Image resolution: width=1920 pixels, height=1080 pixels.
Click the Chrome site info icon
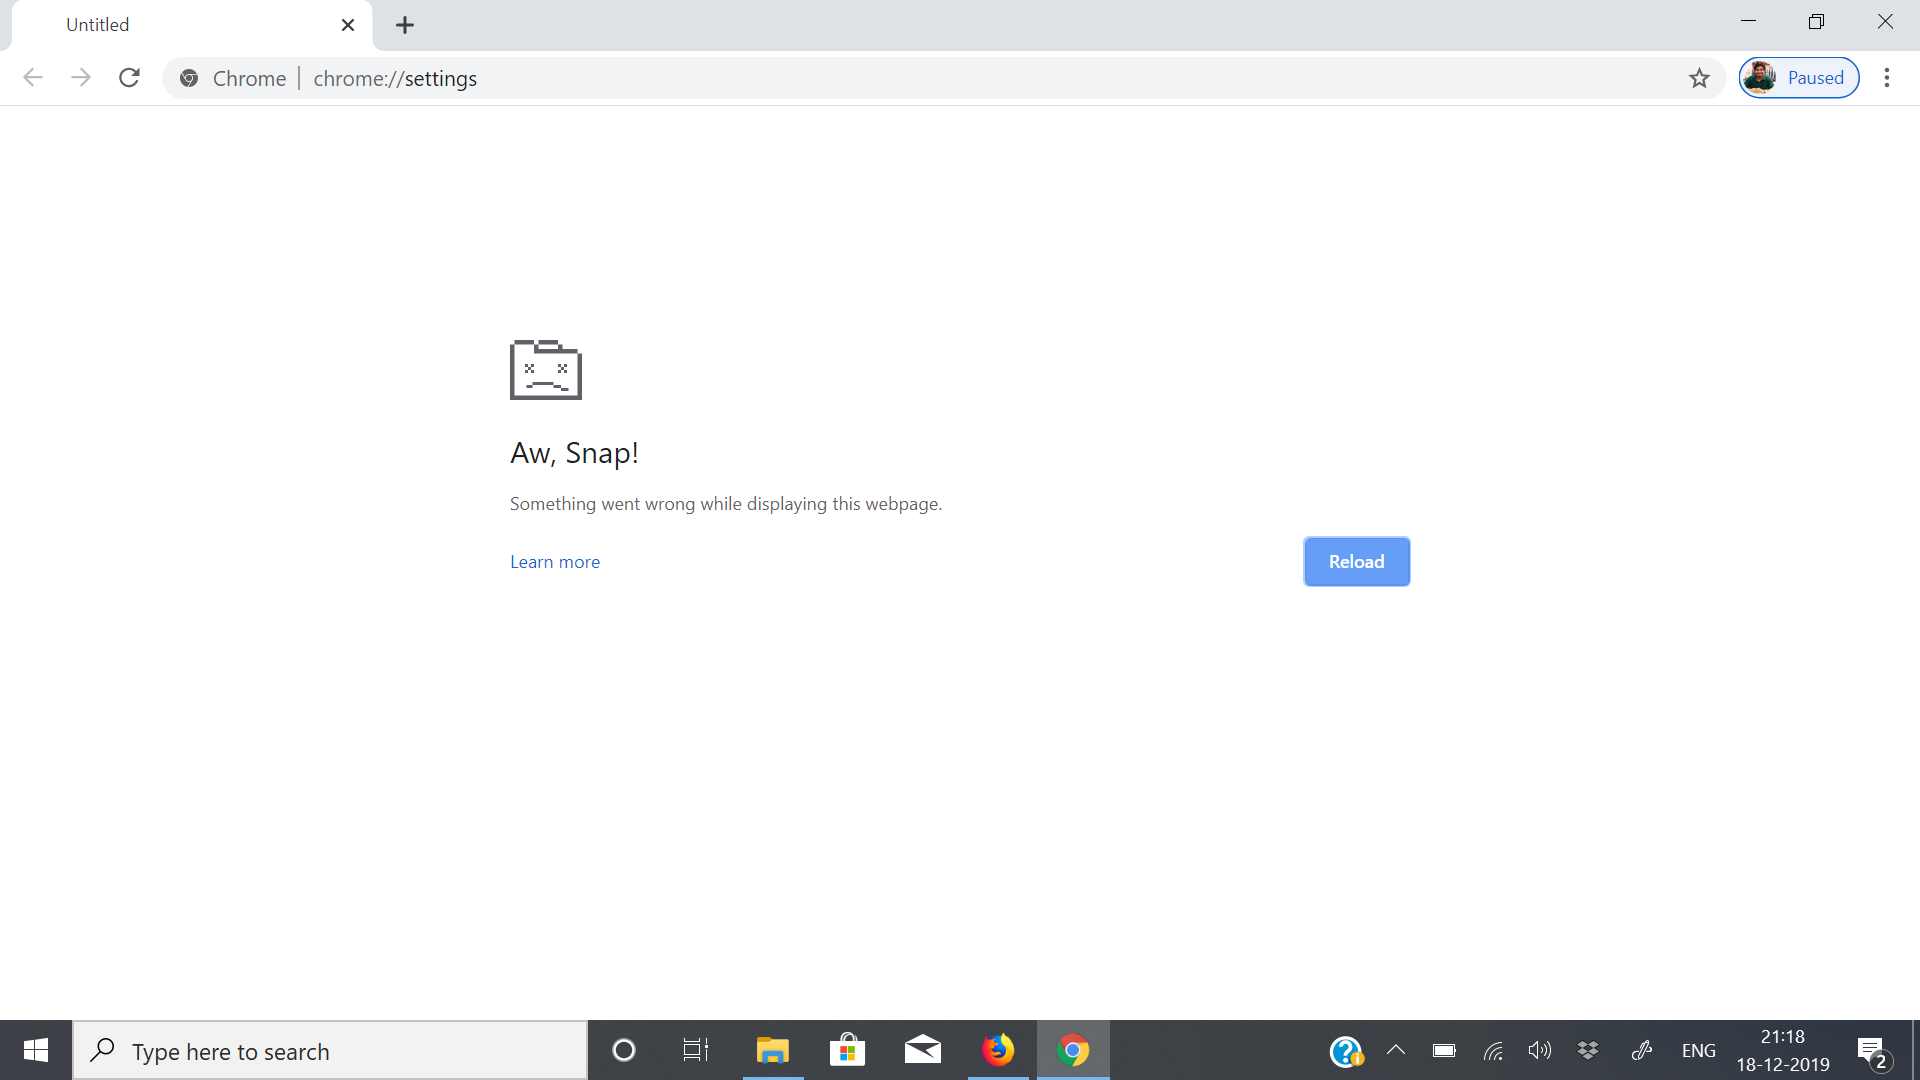click(189, 78)
